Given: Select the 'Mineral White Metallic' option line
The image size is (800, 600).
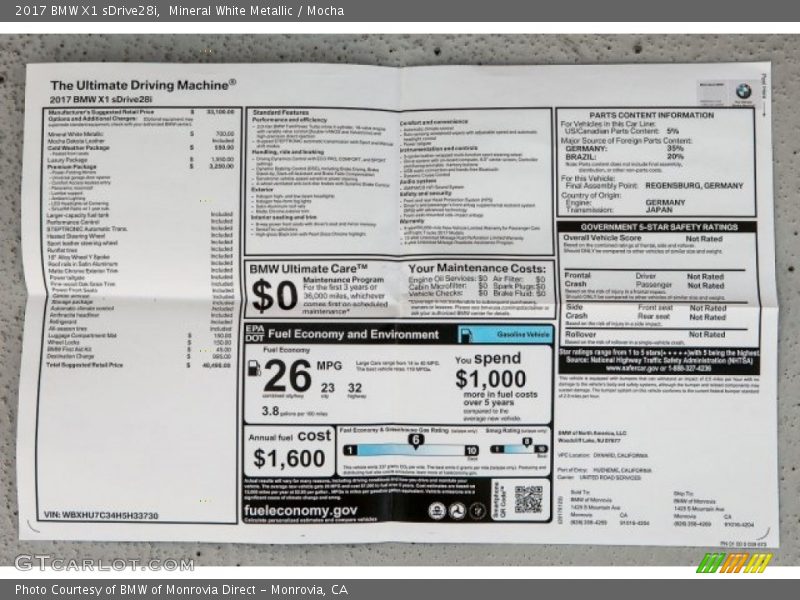Looking at the screenshot, I should pos(76,134).
